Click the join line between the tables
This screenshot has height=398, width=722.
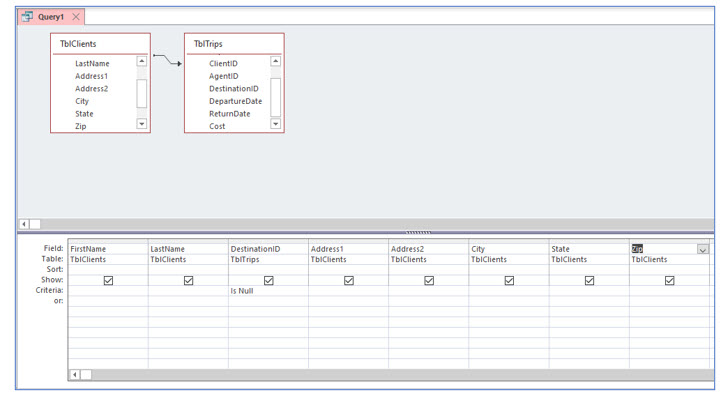167,59
